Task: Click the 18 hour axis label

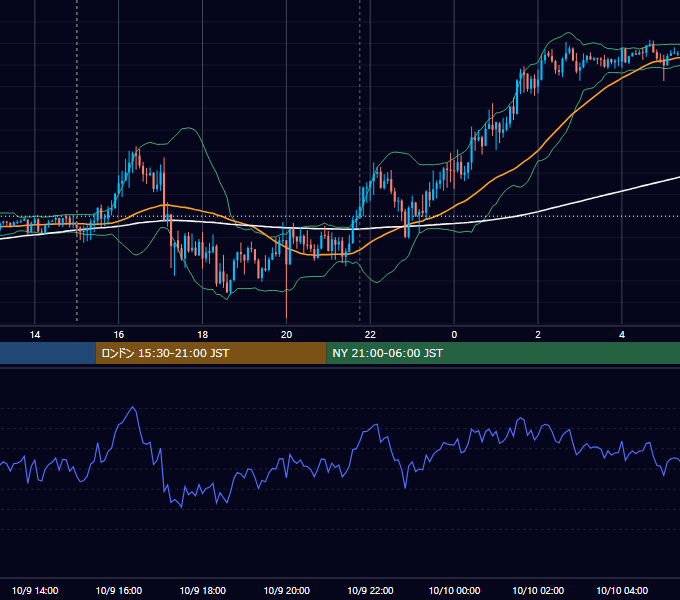Action: point(203,335)
